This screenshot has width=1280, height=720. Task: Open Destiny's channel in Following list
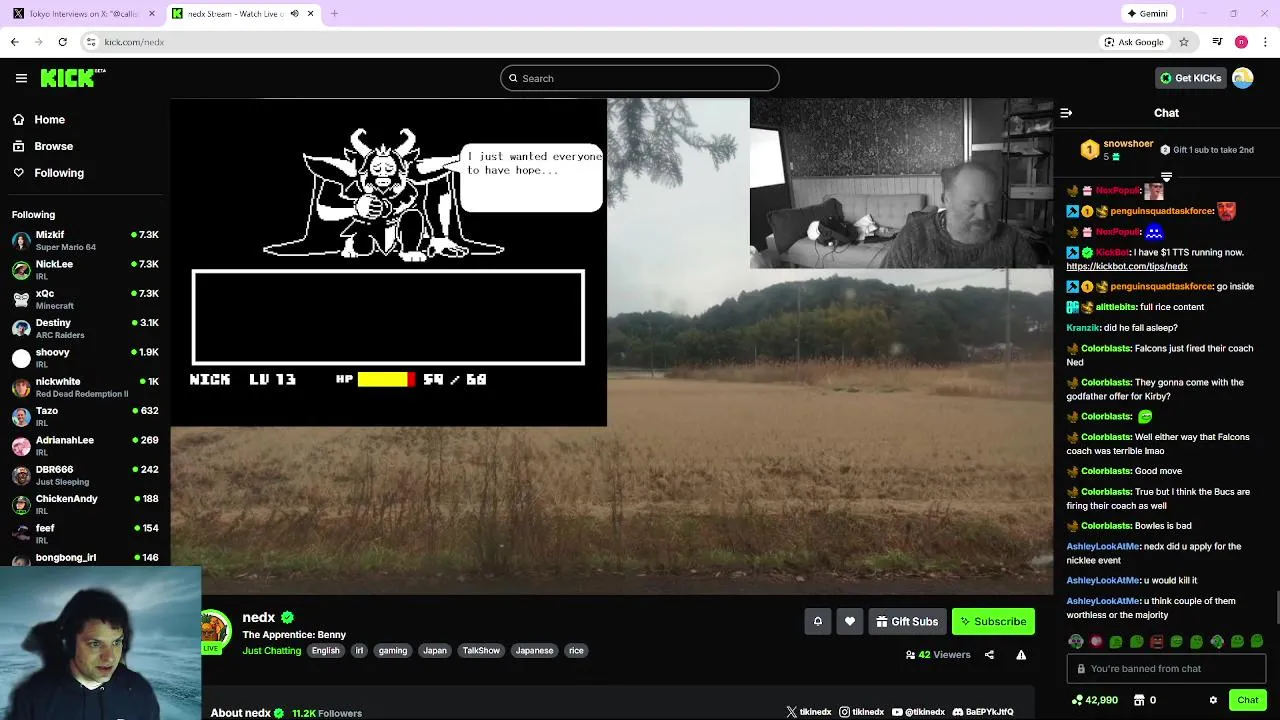[x=85, y=328]
